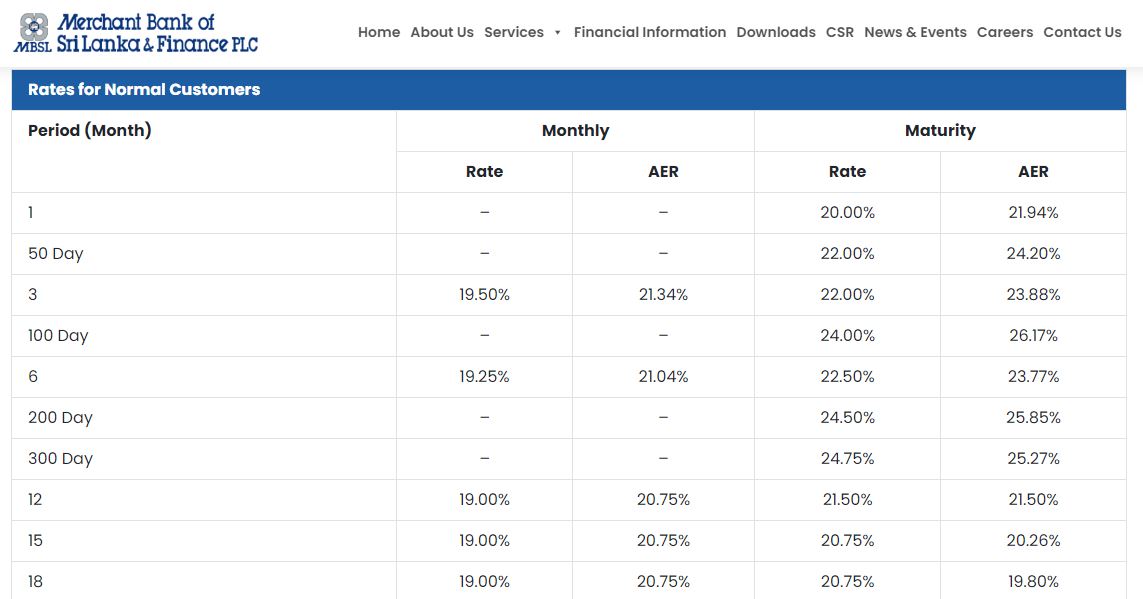Open the Careers link

coord(1004,32)
